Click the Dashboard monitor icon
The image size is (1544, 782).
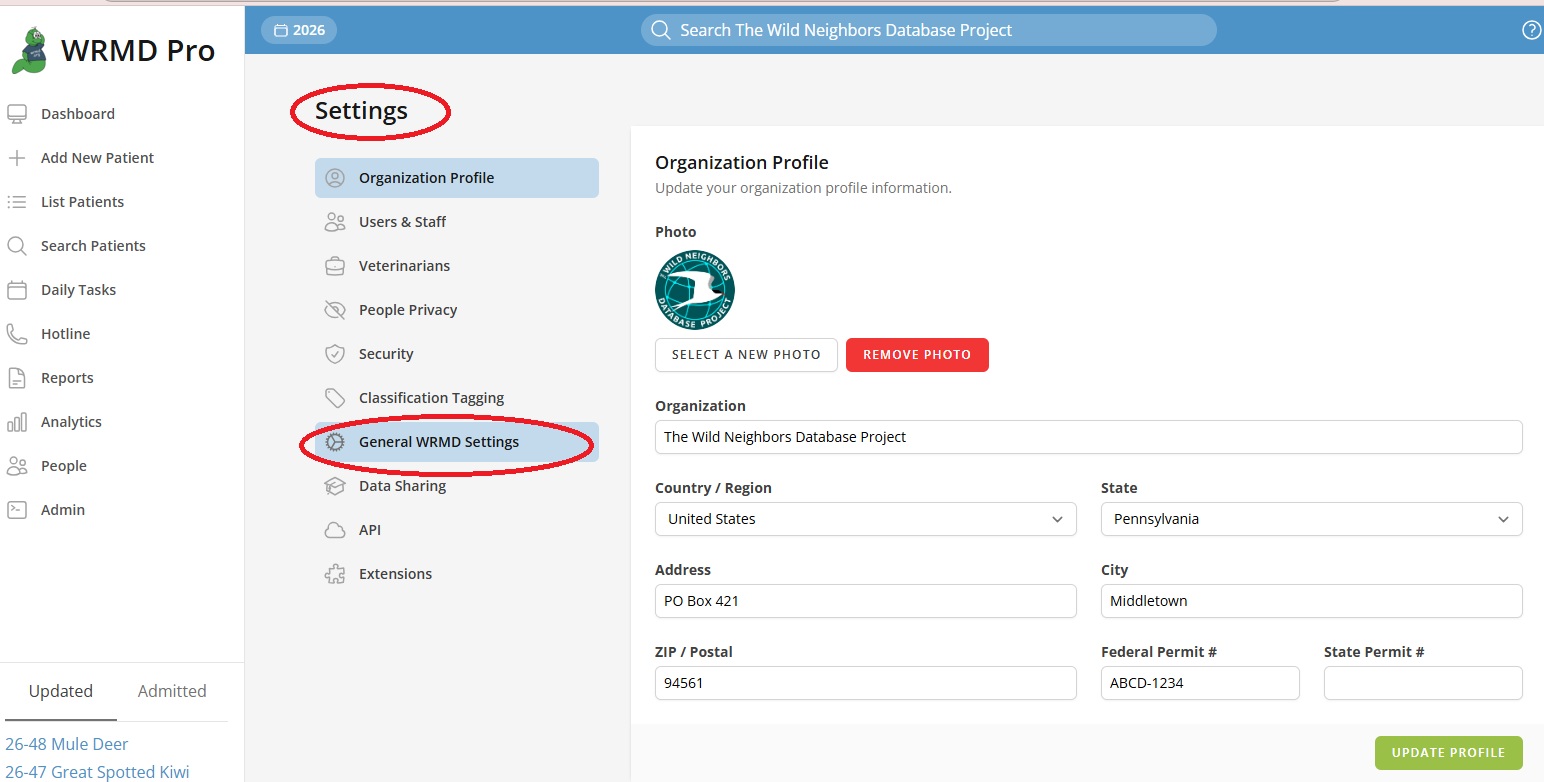pyautogui.click(x=17, y=114)
